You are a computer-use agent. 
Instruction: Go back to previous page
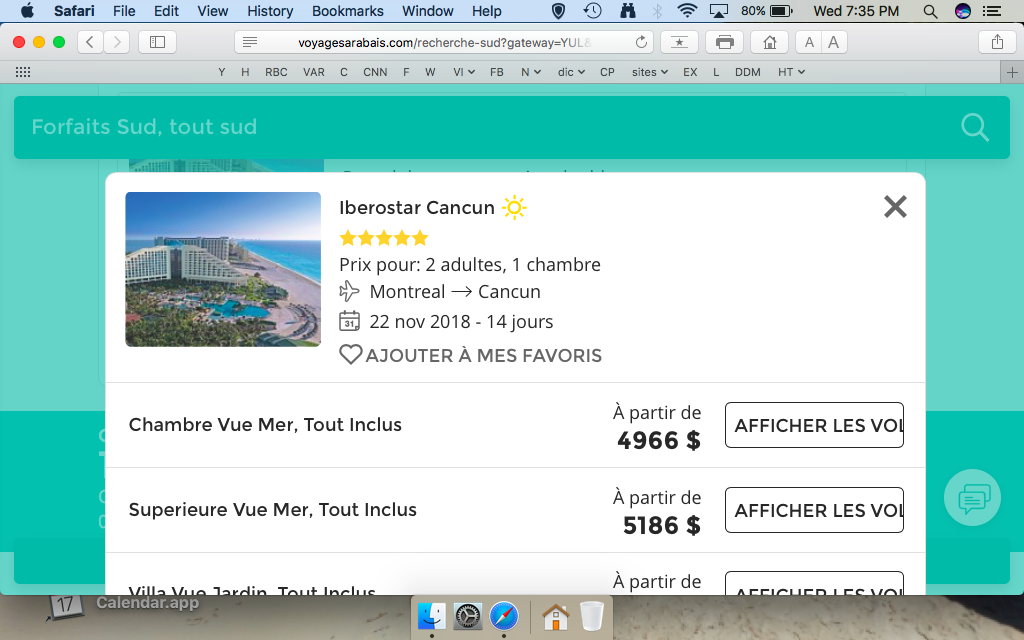[90, 42]
